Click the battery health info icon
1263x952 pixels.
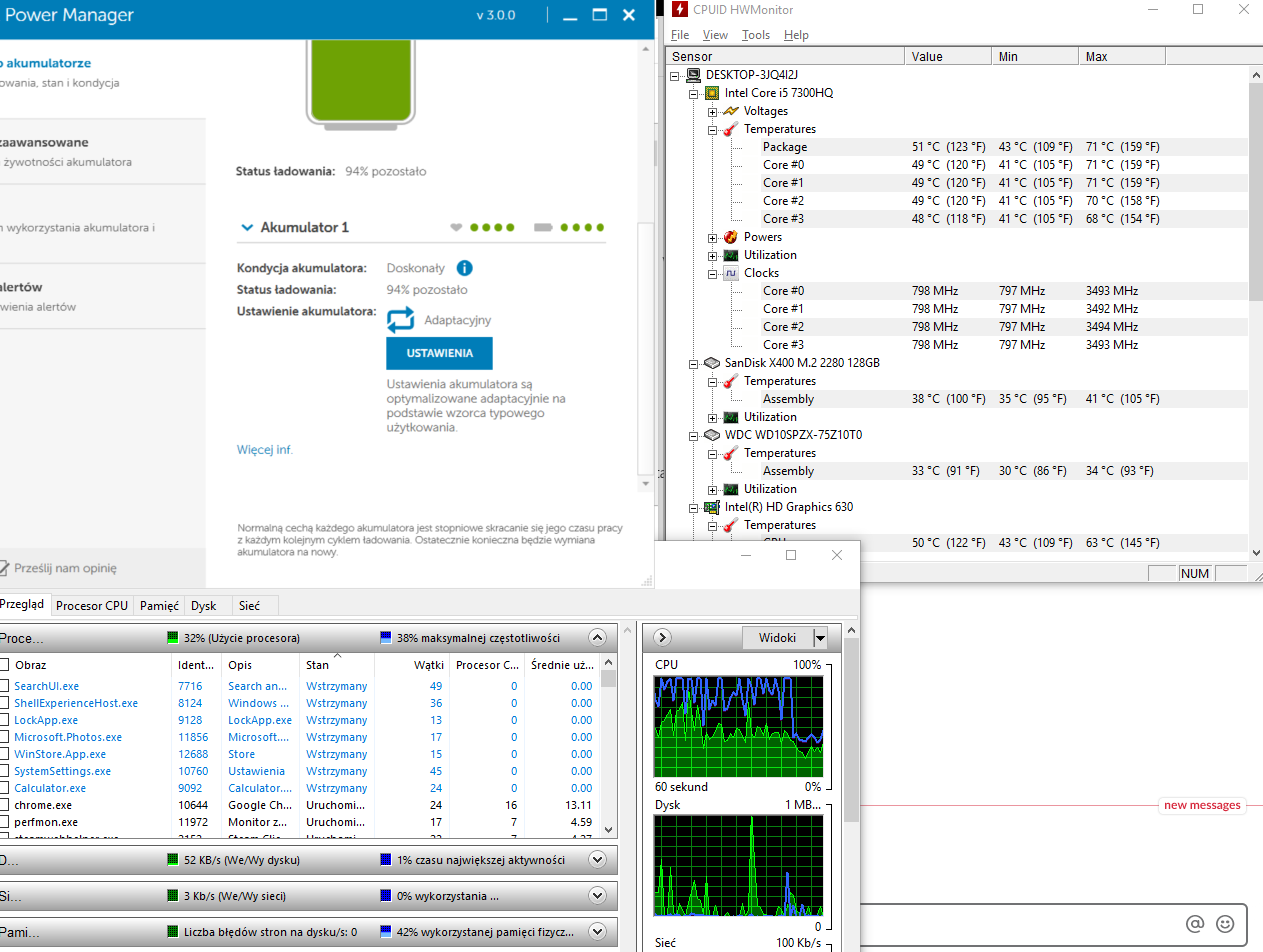click(x=465, y=268)
